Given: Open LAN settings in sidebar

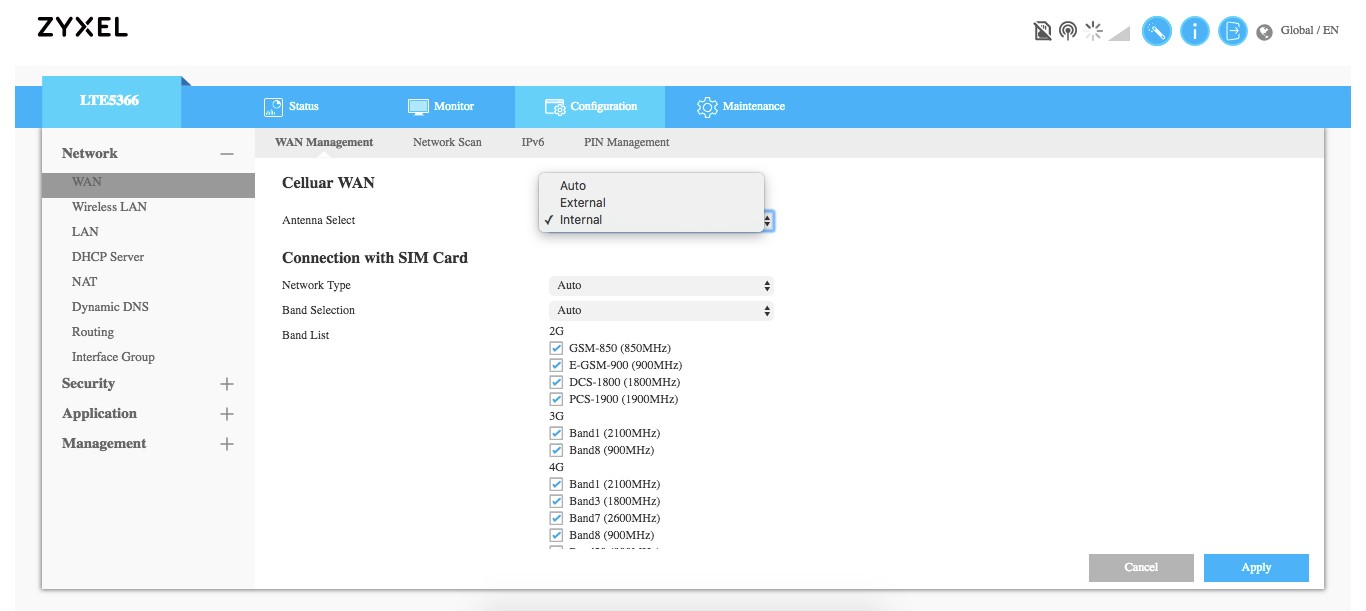Looking at the screenshot, I should tap(85, 232).
